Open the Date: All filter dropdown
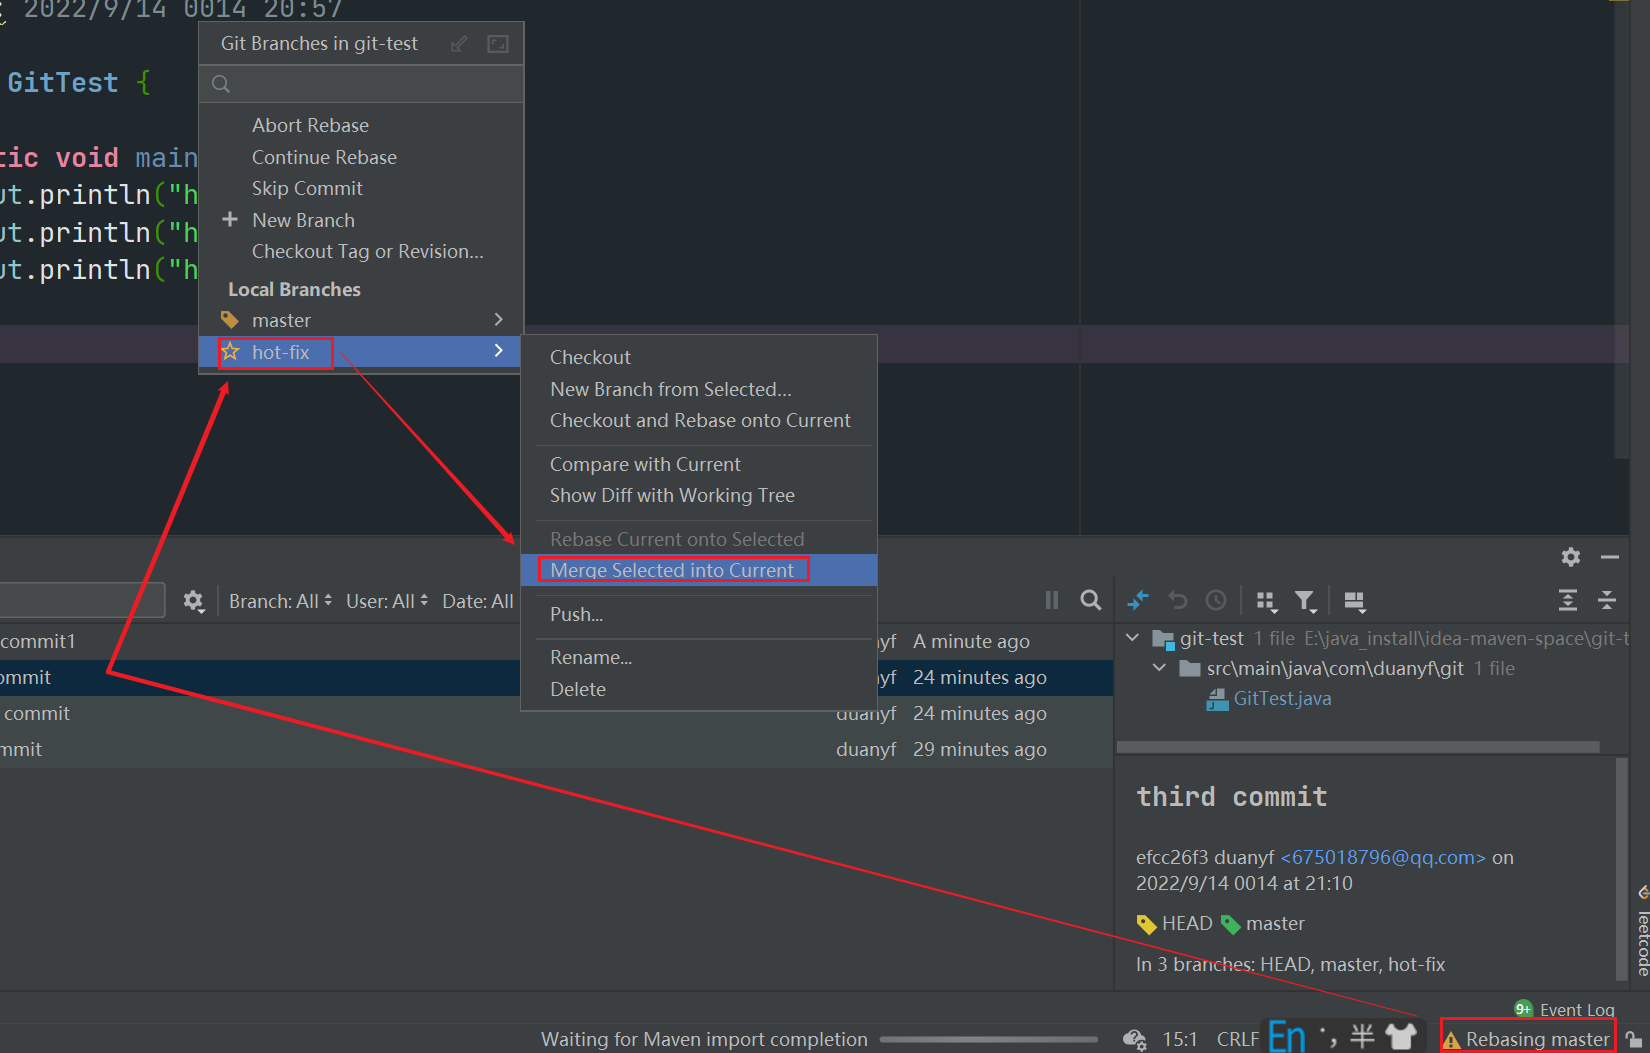Screen dimensions: 1650x1053 (478, 601)
